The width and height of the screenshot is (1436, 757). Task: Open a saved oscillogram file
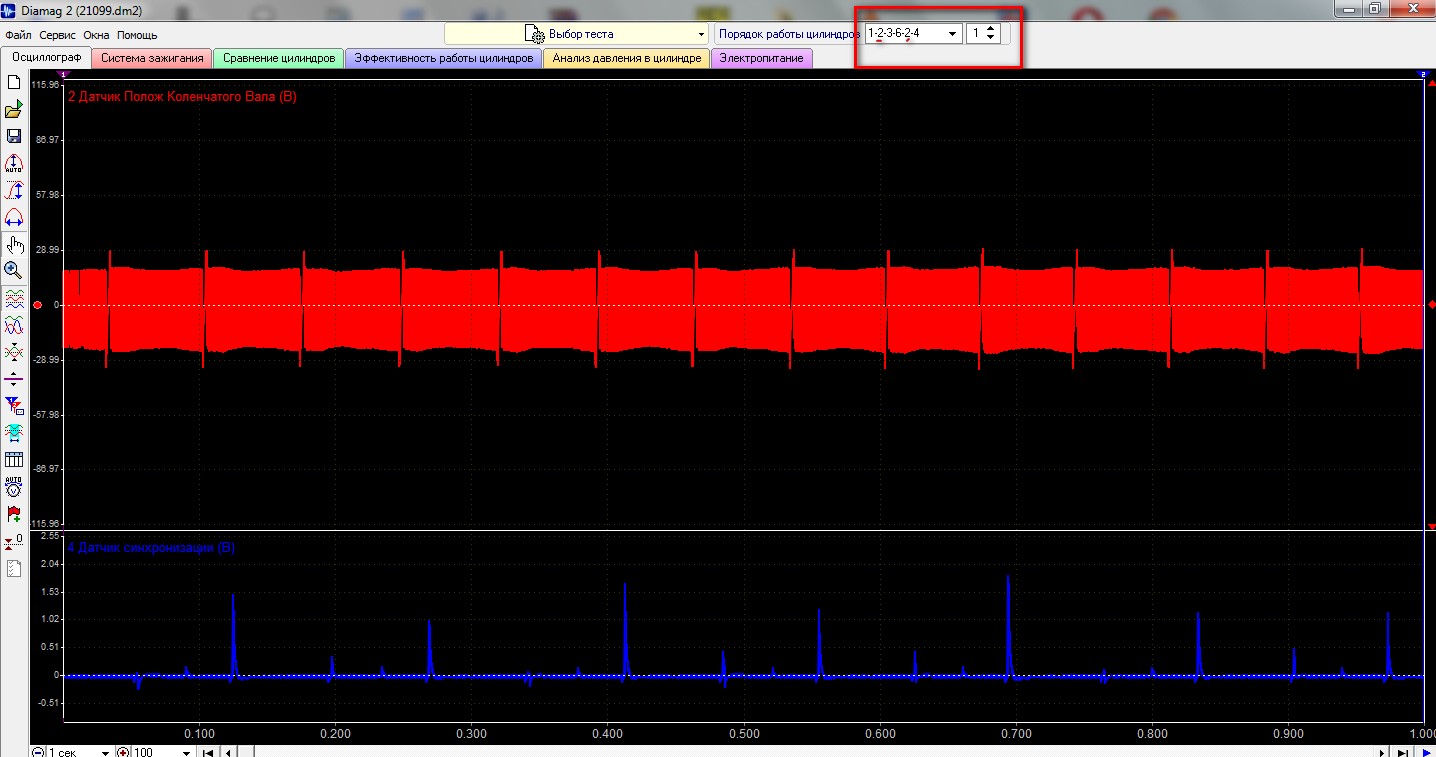[14, 110]
